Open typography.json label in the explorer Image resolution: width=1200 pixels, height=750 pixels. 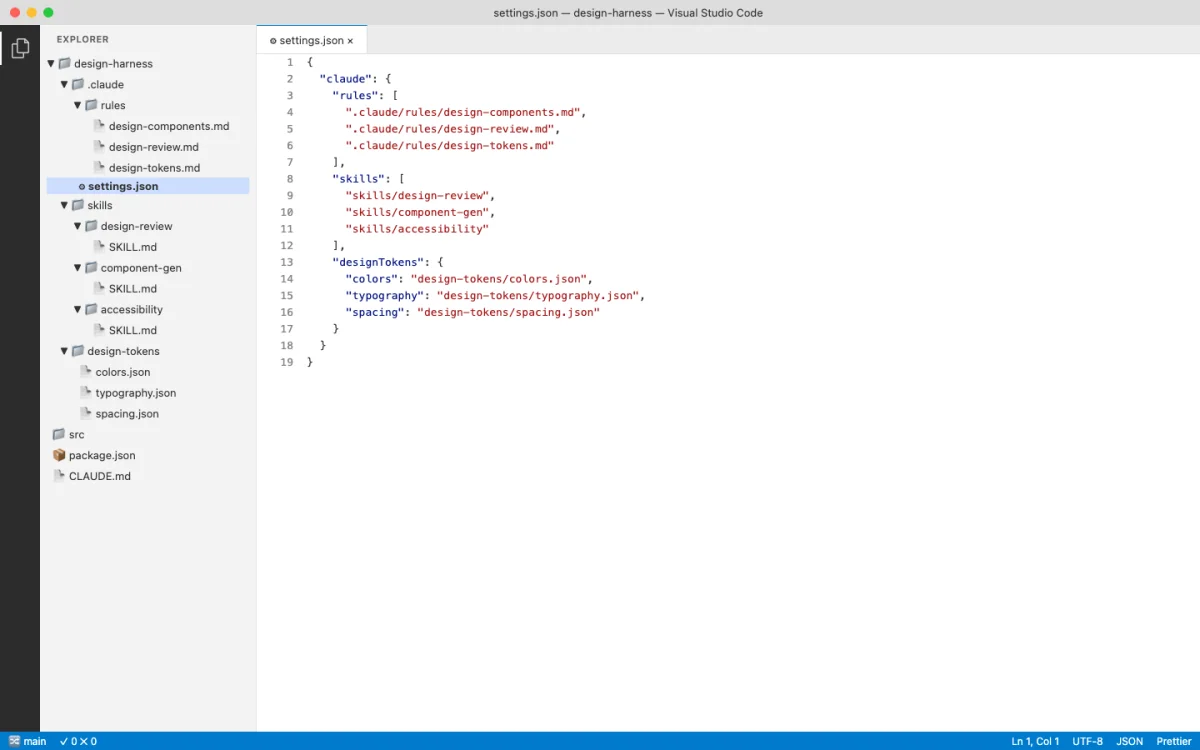136,393
